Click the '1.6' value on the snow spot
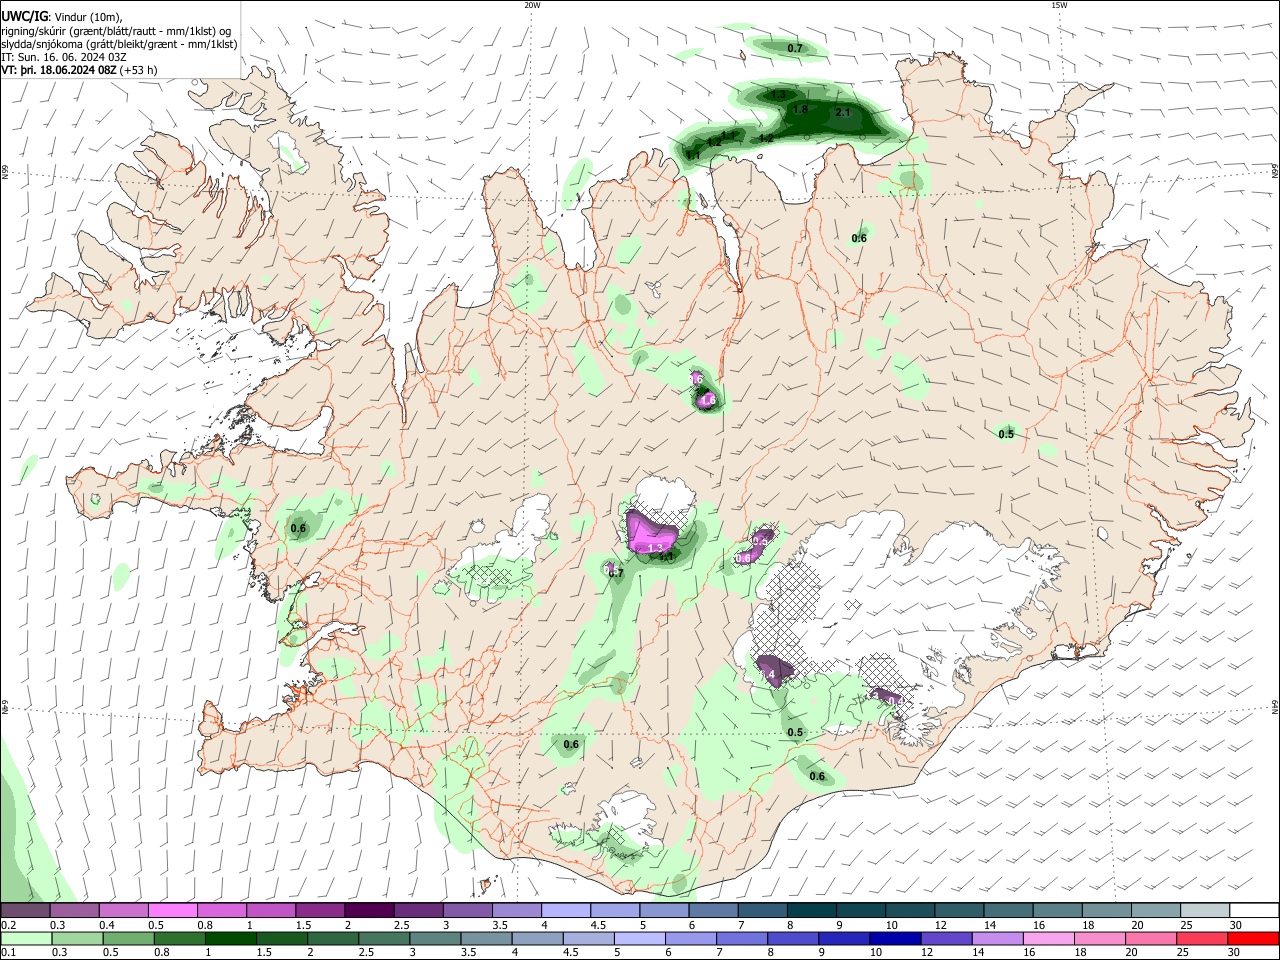 708,400
